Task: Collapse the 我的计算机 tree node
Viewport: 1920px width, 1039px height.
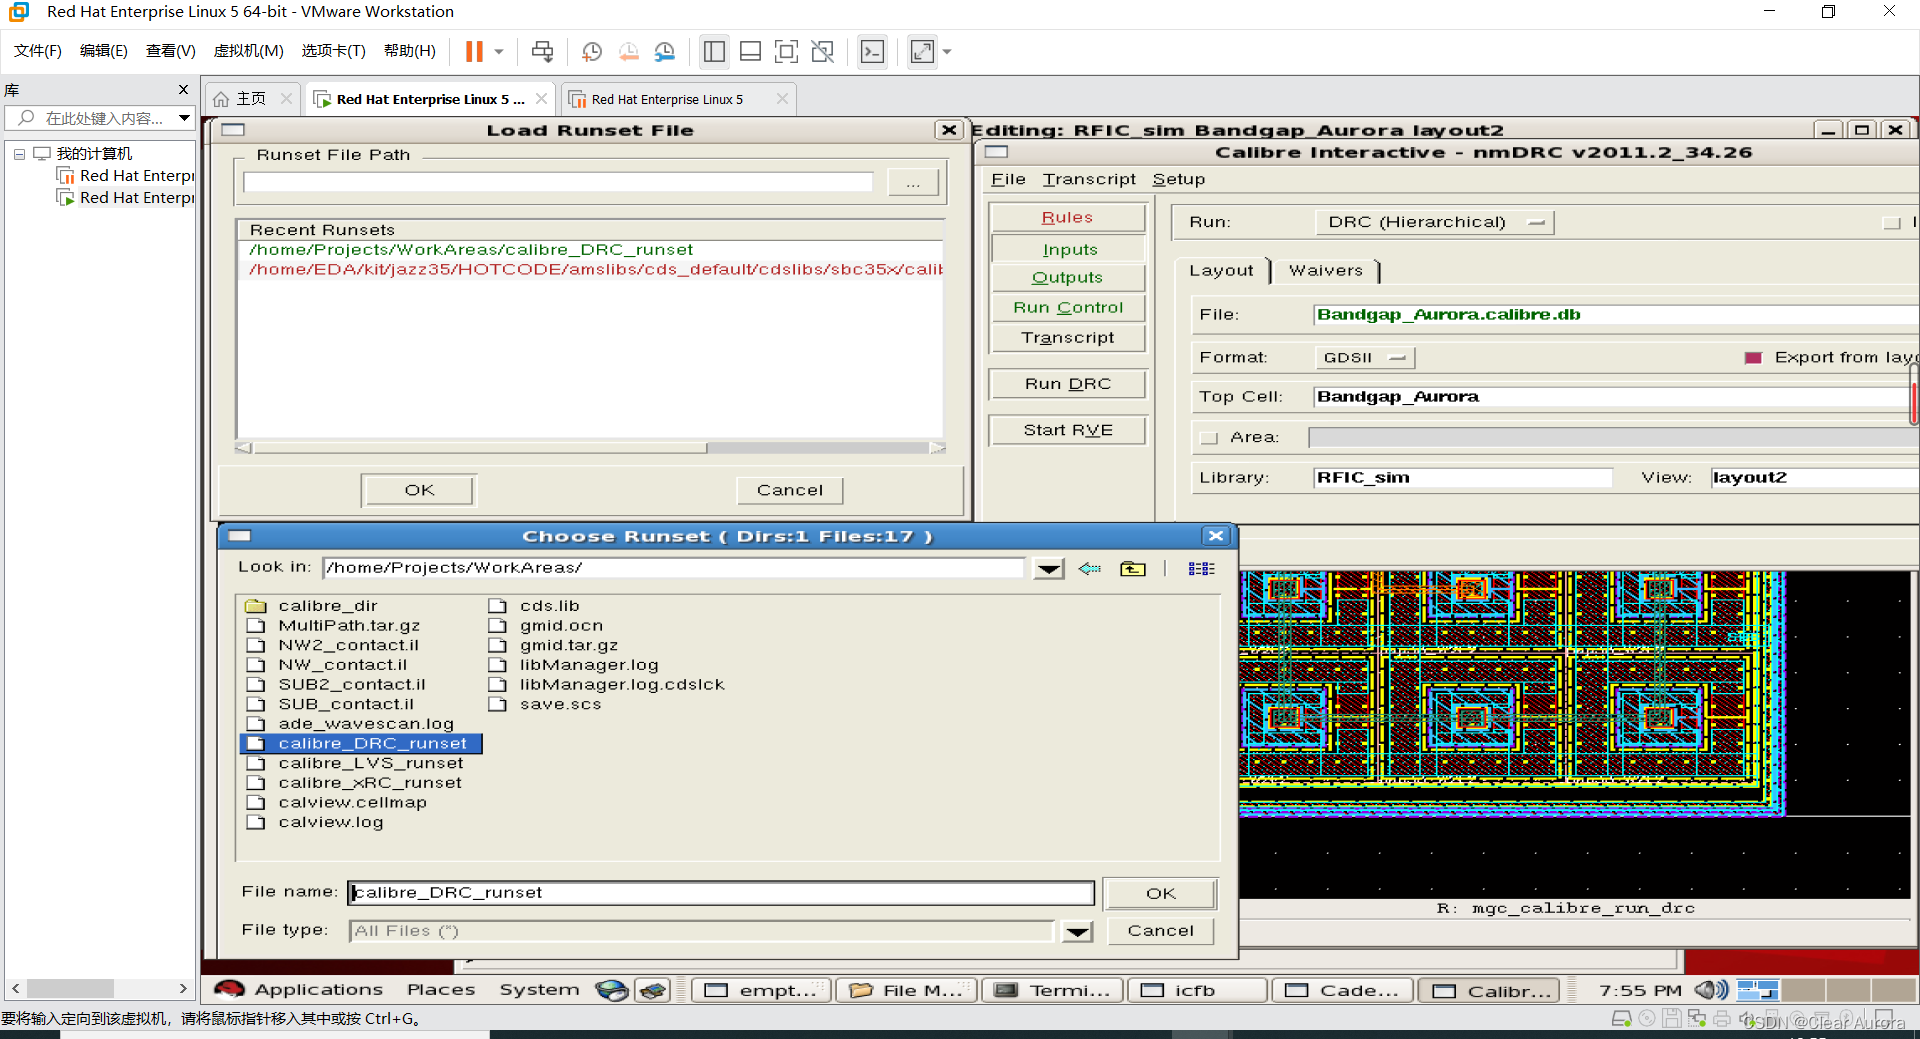Action: pyautogui.click(x=19, y=154)
